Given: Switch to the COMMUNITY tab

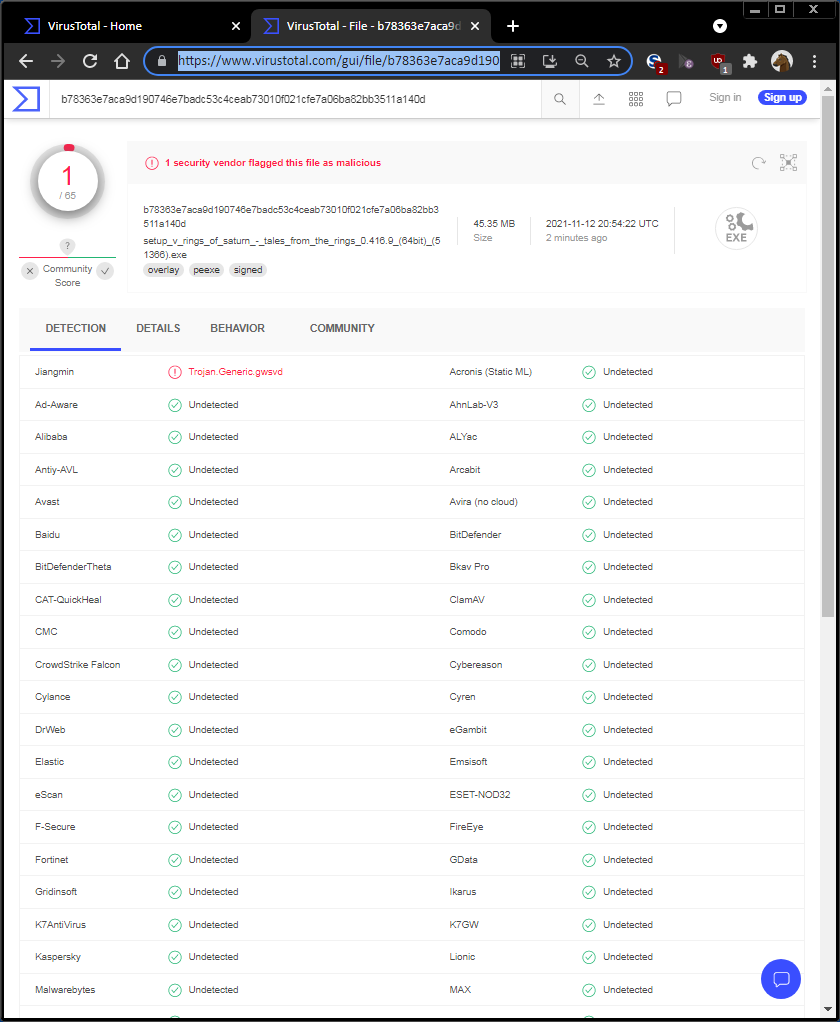Looking at the screenshot, I should [x=342, y=328].
